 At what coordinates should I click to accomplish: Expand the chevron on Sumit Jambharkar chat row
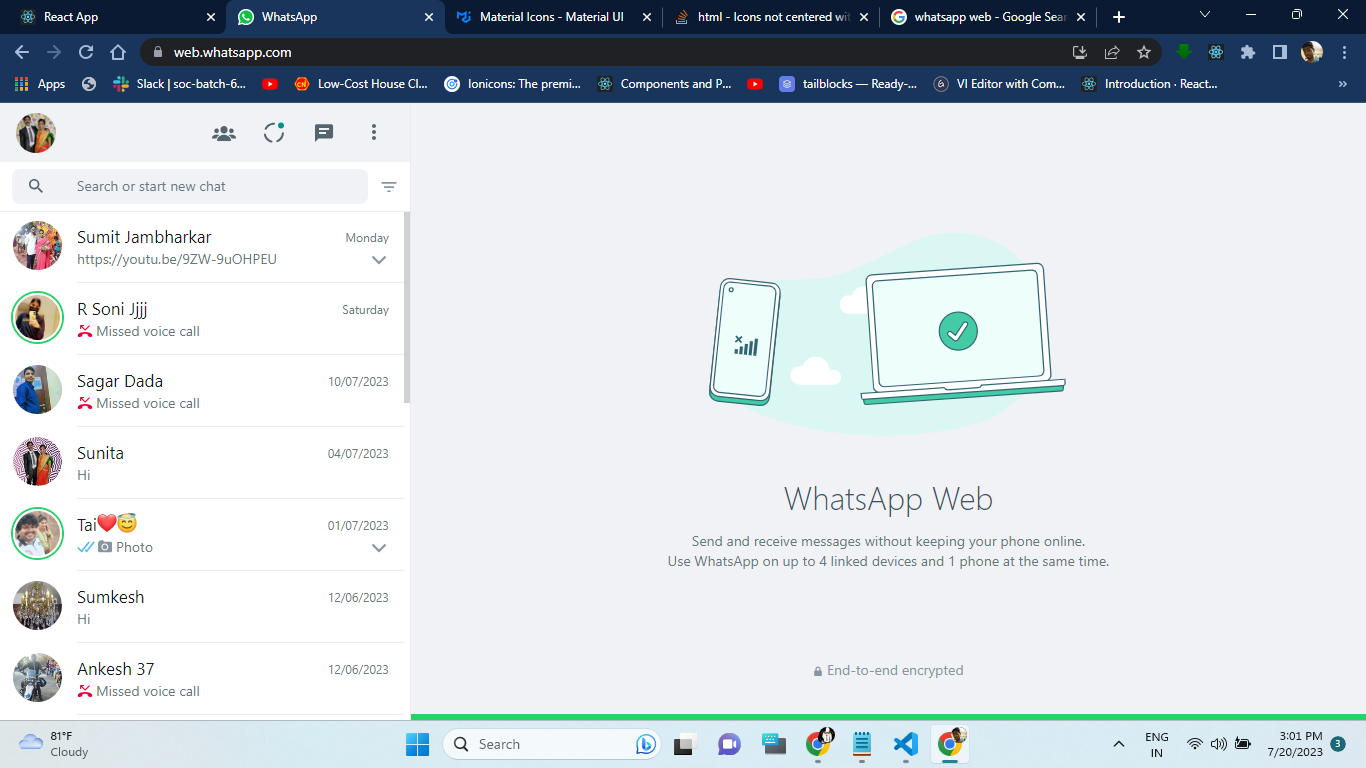379,260
